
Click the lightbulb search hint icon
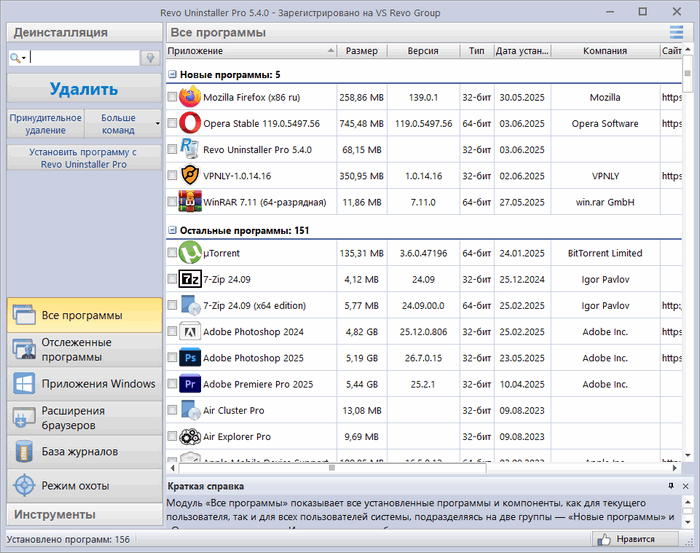[150, 58]
